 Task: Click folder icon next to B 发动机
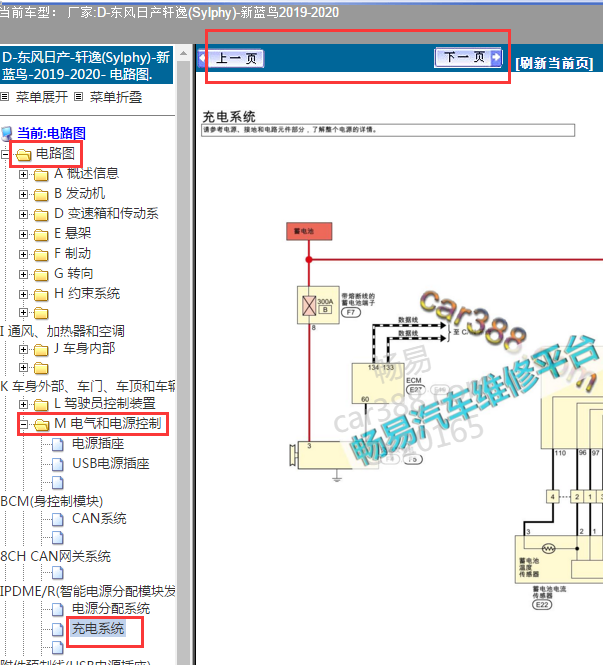coord(41,195)
